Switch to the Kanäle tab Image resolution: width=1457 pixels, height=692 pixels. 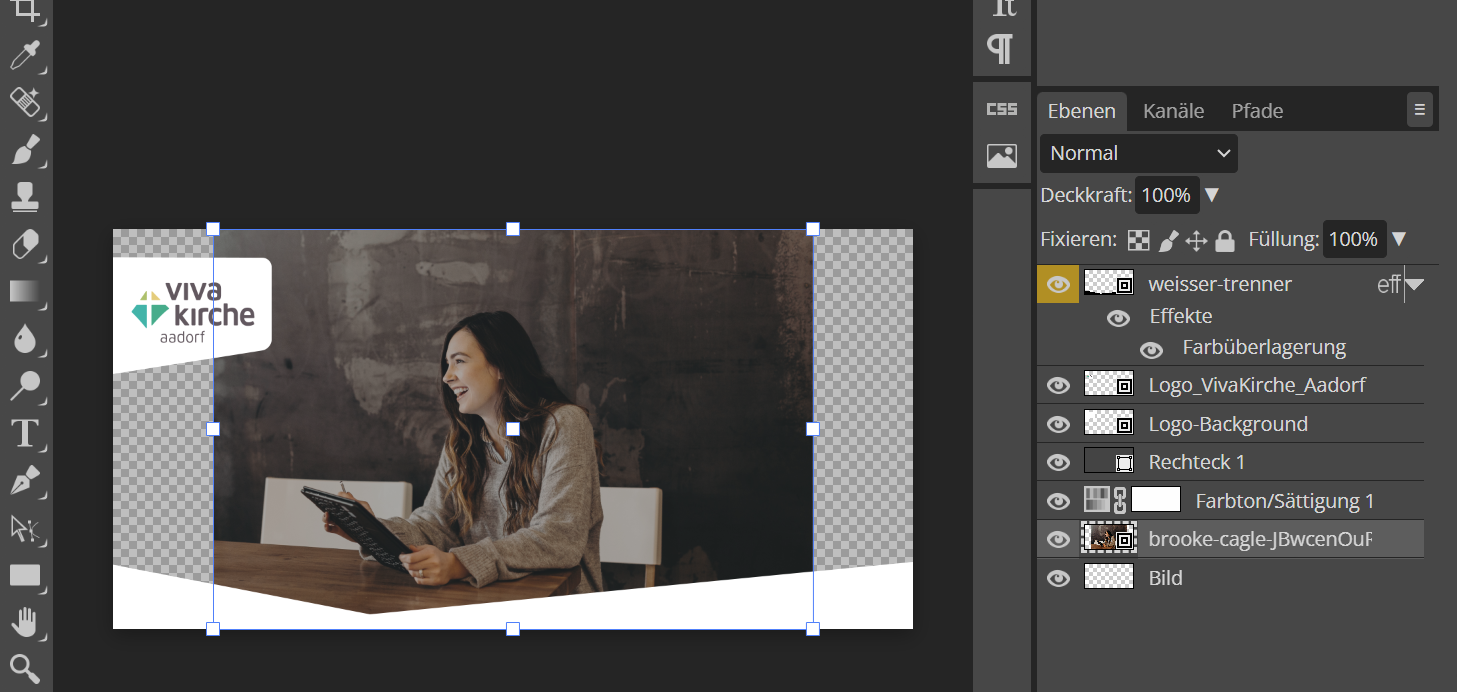tap(1173, 111)
